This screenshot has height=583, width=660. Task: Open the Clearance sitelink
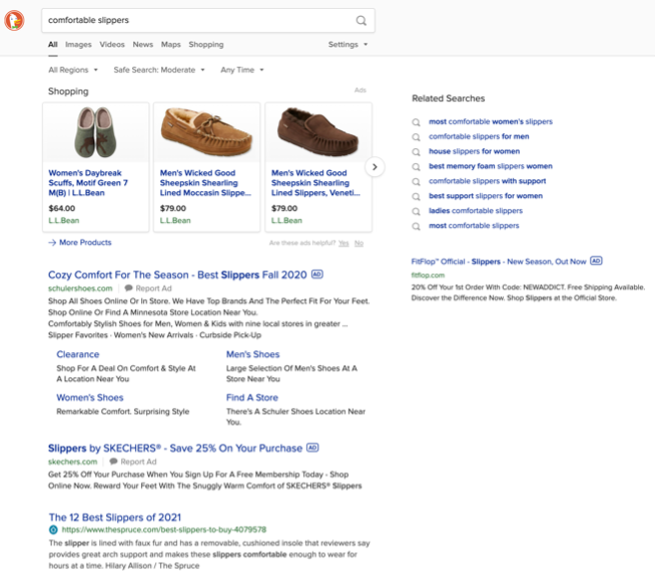click(78, 354)
